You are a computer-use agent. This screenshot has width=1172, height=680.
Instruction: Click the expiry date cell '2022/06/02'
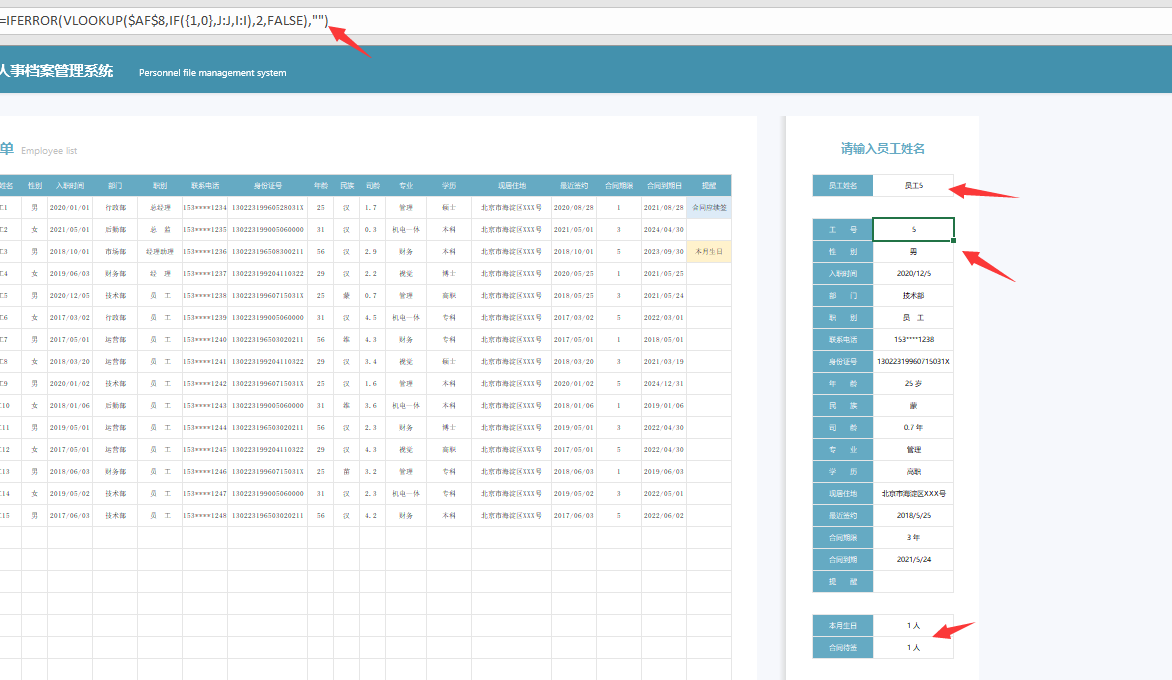click(x=664, y=516)
